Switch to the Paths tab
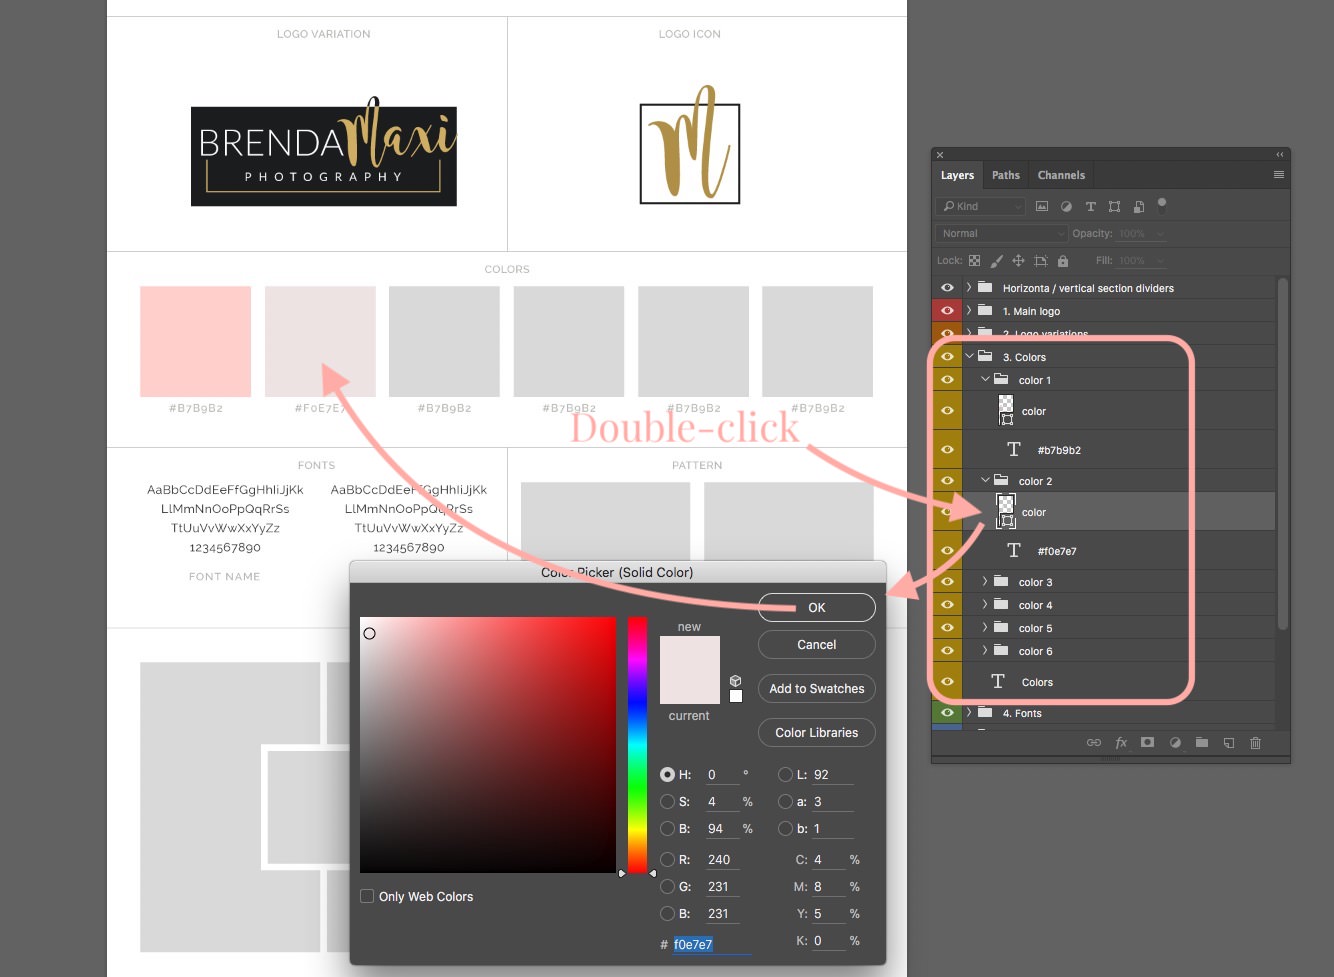 (1006, 175)
